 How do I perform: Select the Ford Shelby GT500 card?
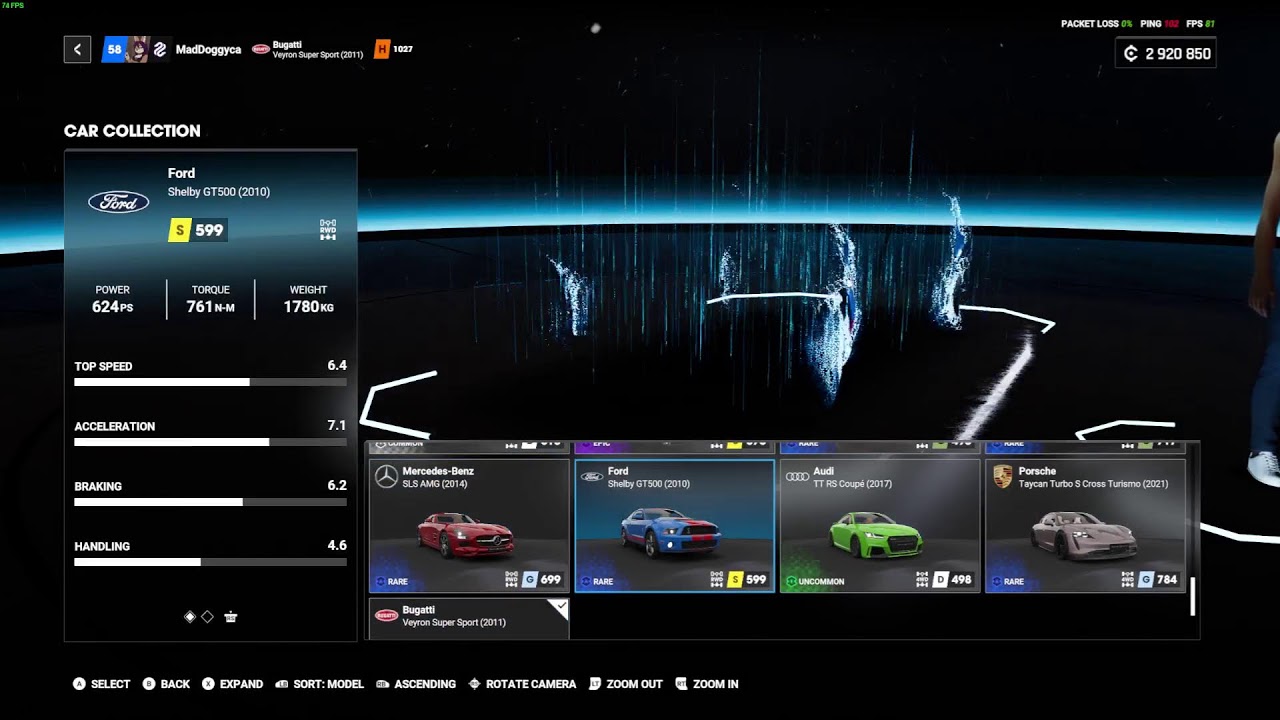(675, 526)
